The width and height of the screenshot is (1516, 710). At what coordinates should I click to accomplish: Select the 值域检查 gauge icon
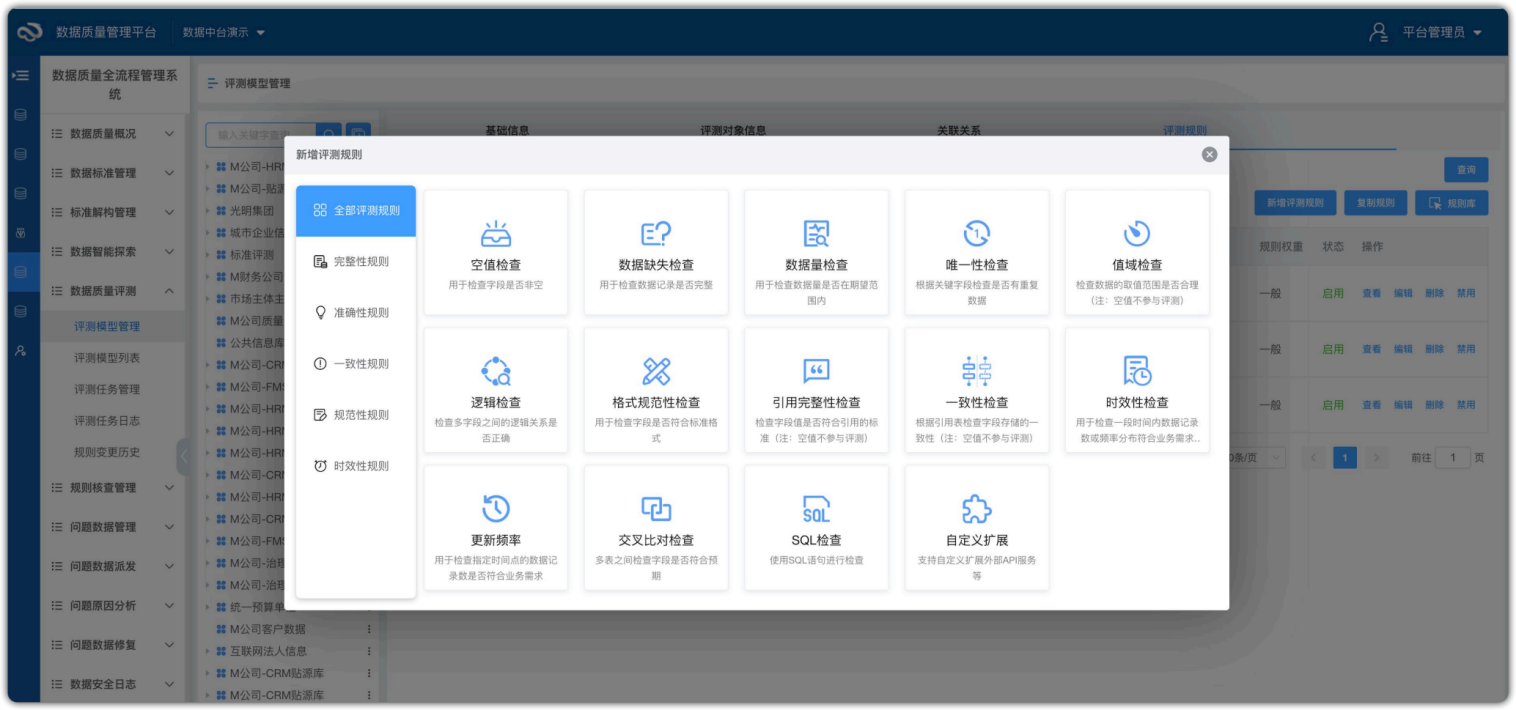click(1137, 234)
